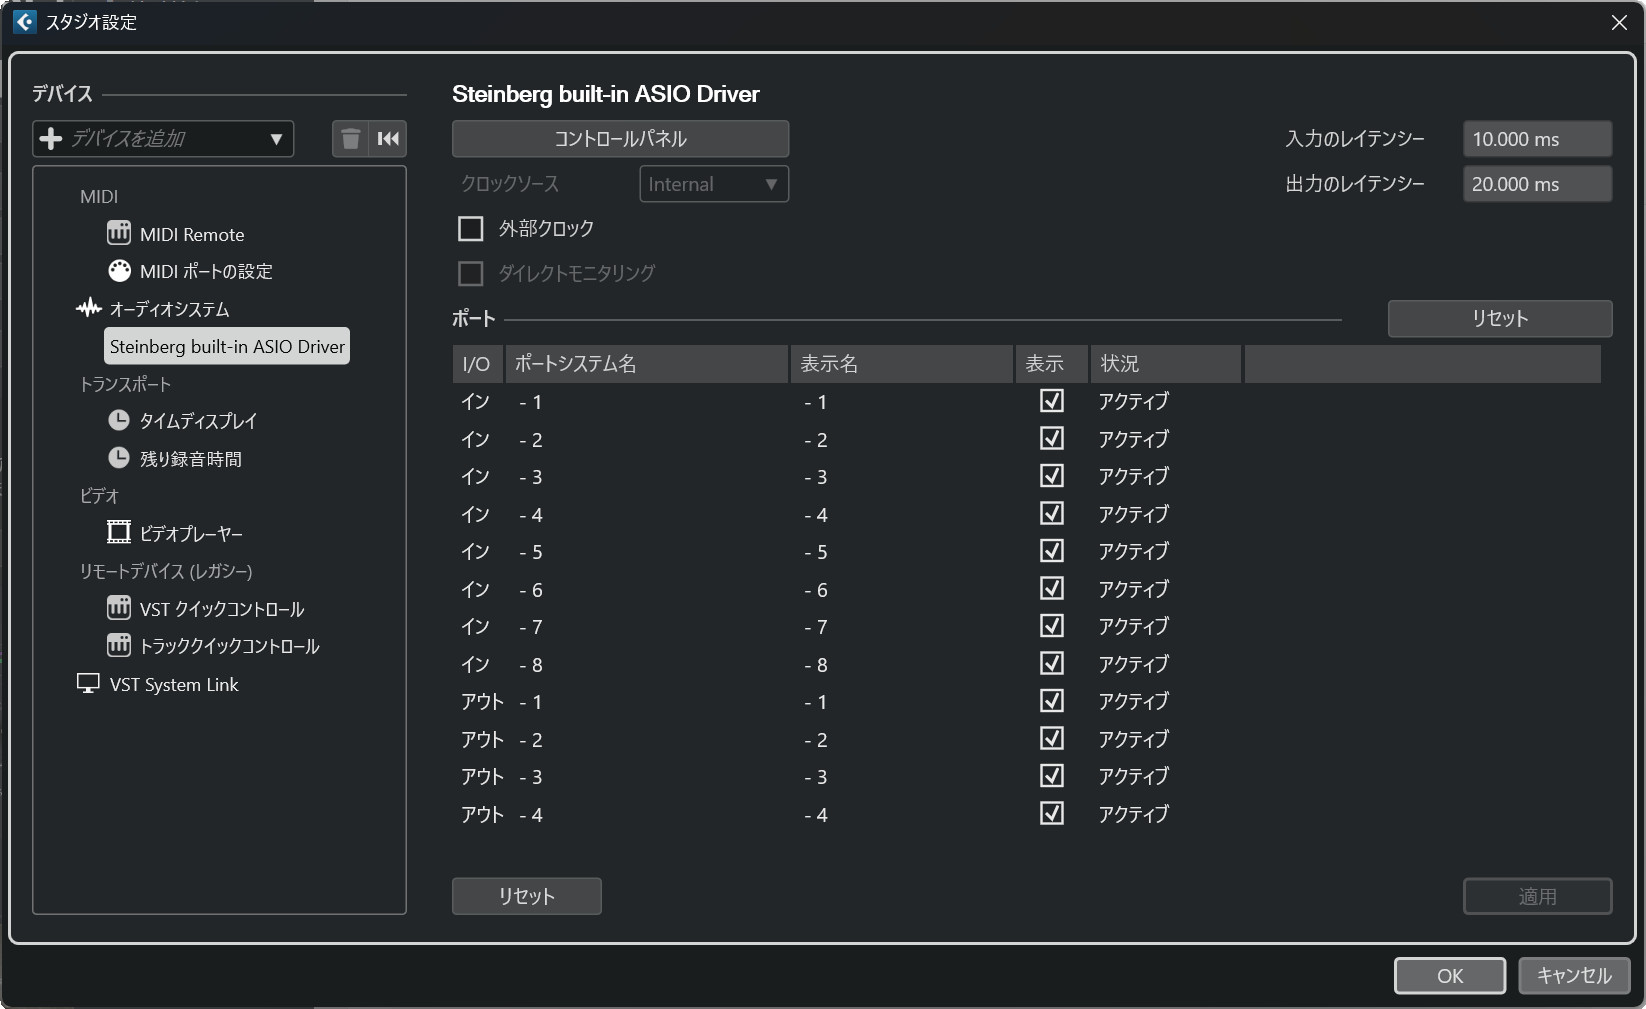1646x1009 pixels.
Task: Expand the クロックソース Internal dropdown
Action: point(714,184)
